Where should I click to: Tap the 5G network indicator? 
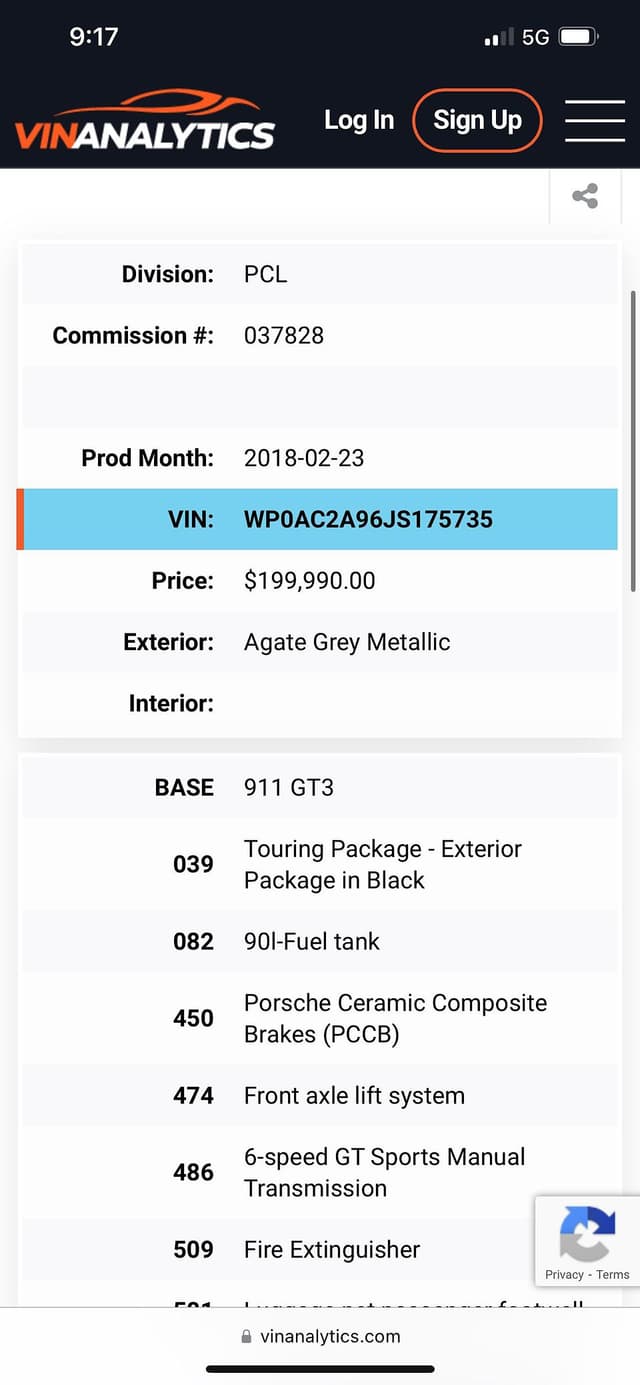click(535, 37)
